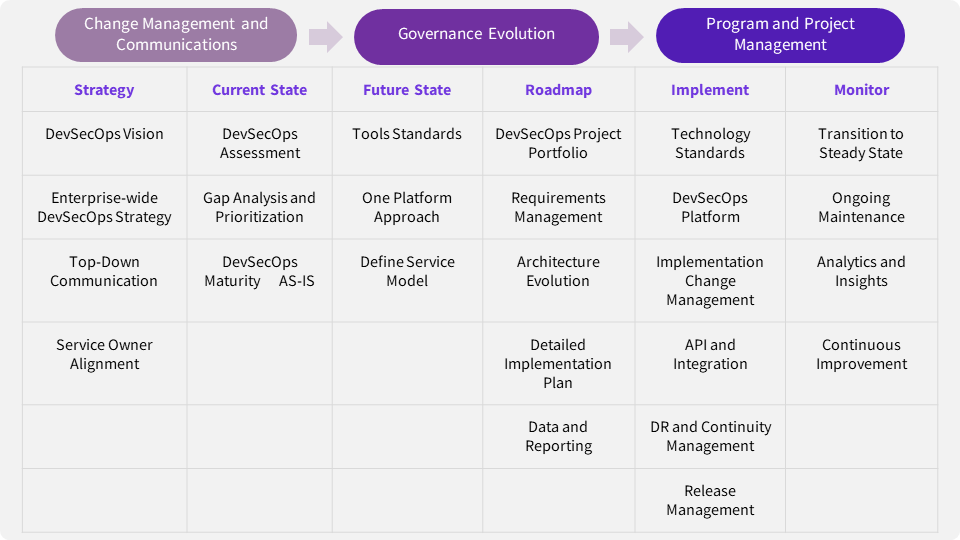
Task: Select the Service Owner Alignment cell
Action: 104,354
